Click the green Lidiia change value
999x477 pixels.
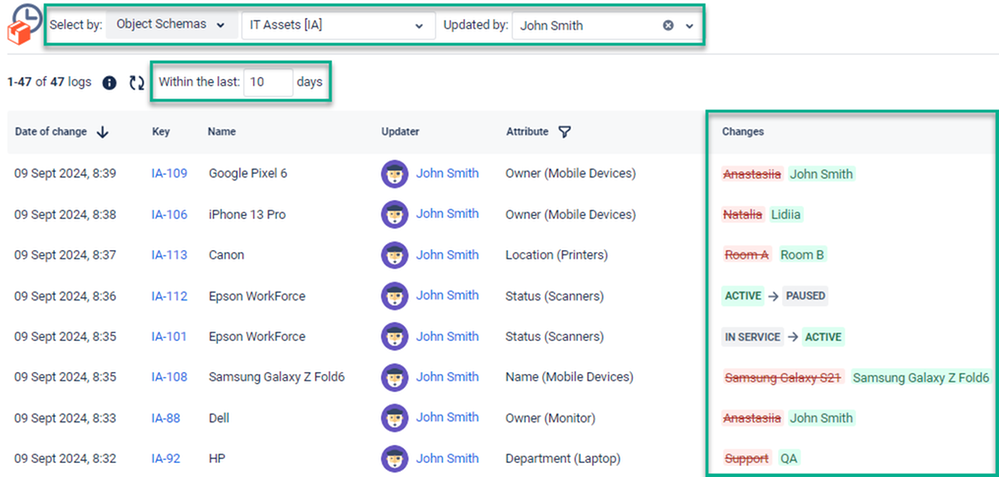pos(786,215)
